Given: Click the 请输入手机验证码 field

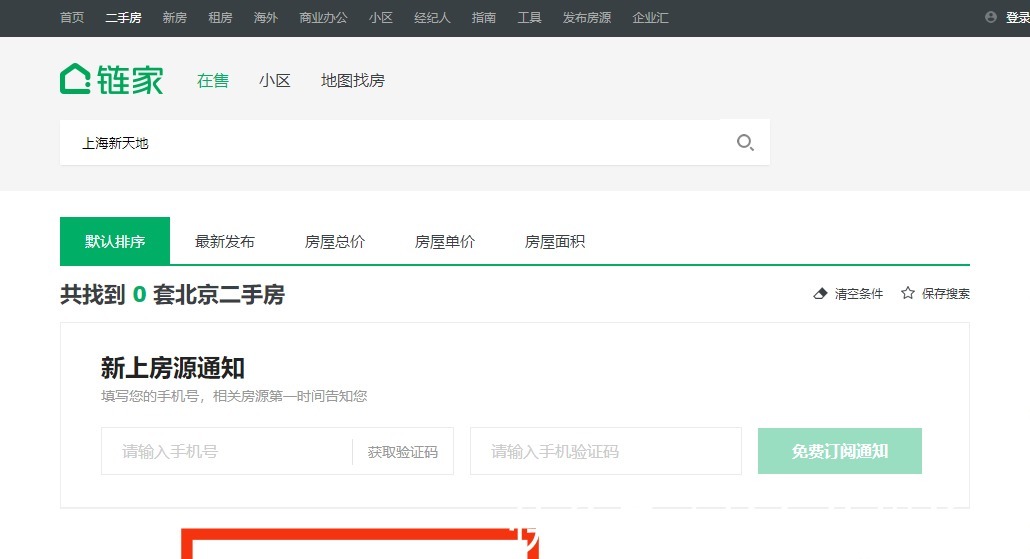Looking at the screenshot, I should (606, 451).
